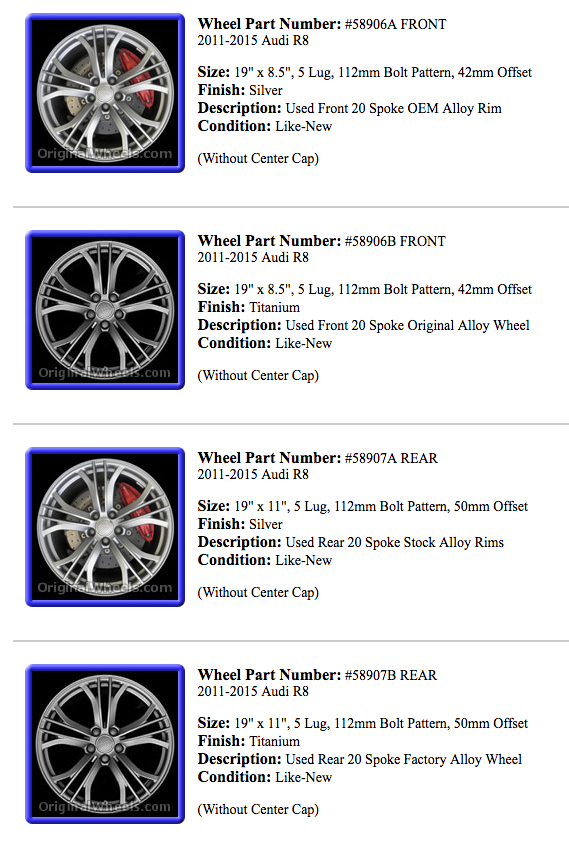Image resolution: width=569 pixels, height=846 pixels.
Task: Click the Size line of the 58906A listing
Action: pyautogui.click(x=365, y=73)
